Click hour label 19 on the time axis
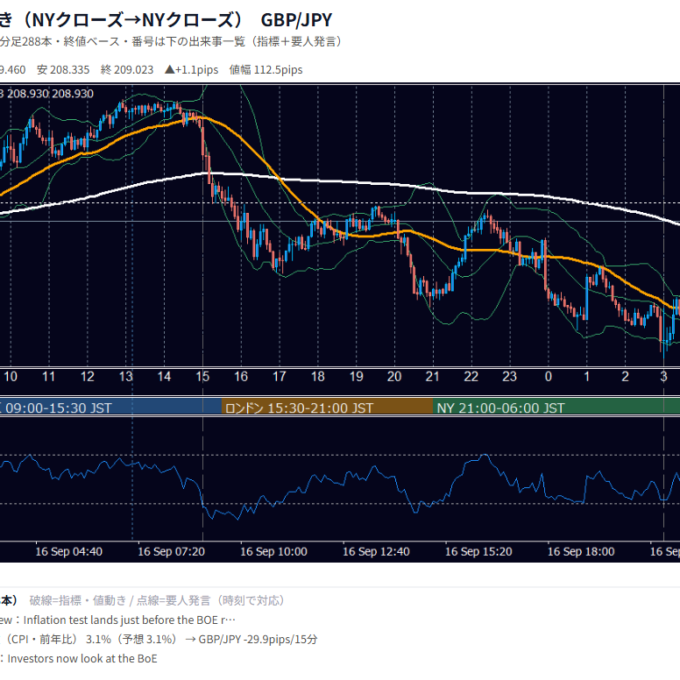This screenshot has height=680, width=680. [x=356, y=376]
